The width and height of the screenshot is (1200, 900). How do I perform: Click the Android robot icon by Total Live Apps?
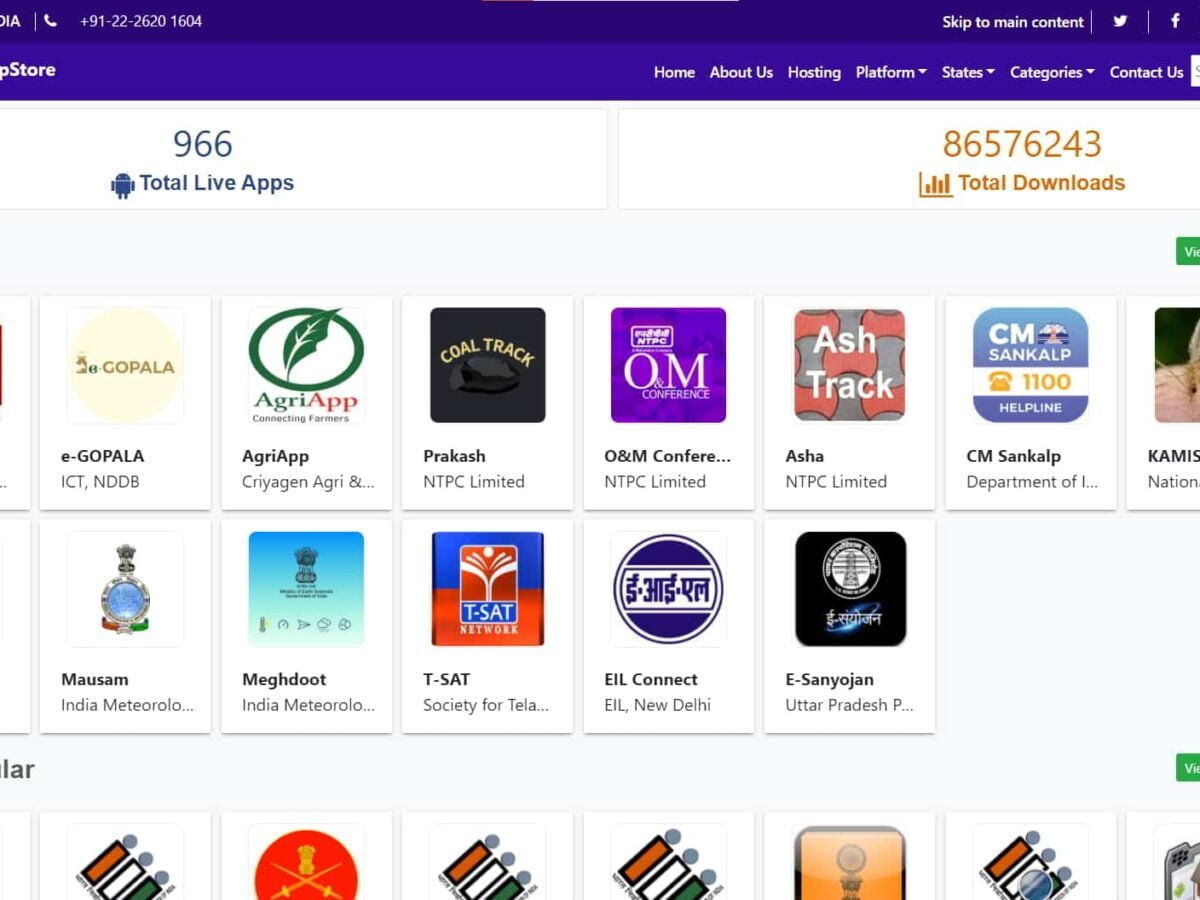(123, 185)
